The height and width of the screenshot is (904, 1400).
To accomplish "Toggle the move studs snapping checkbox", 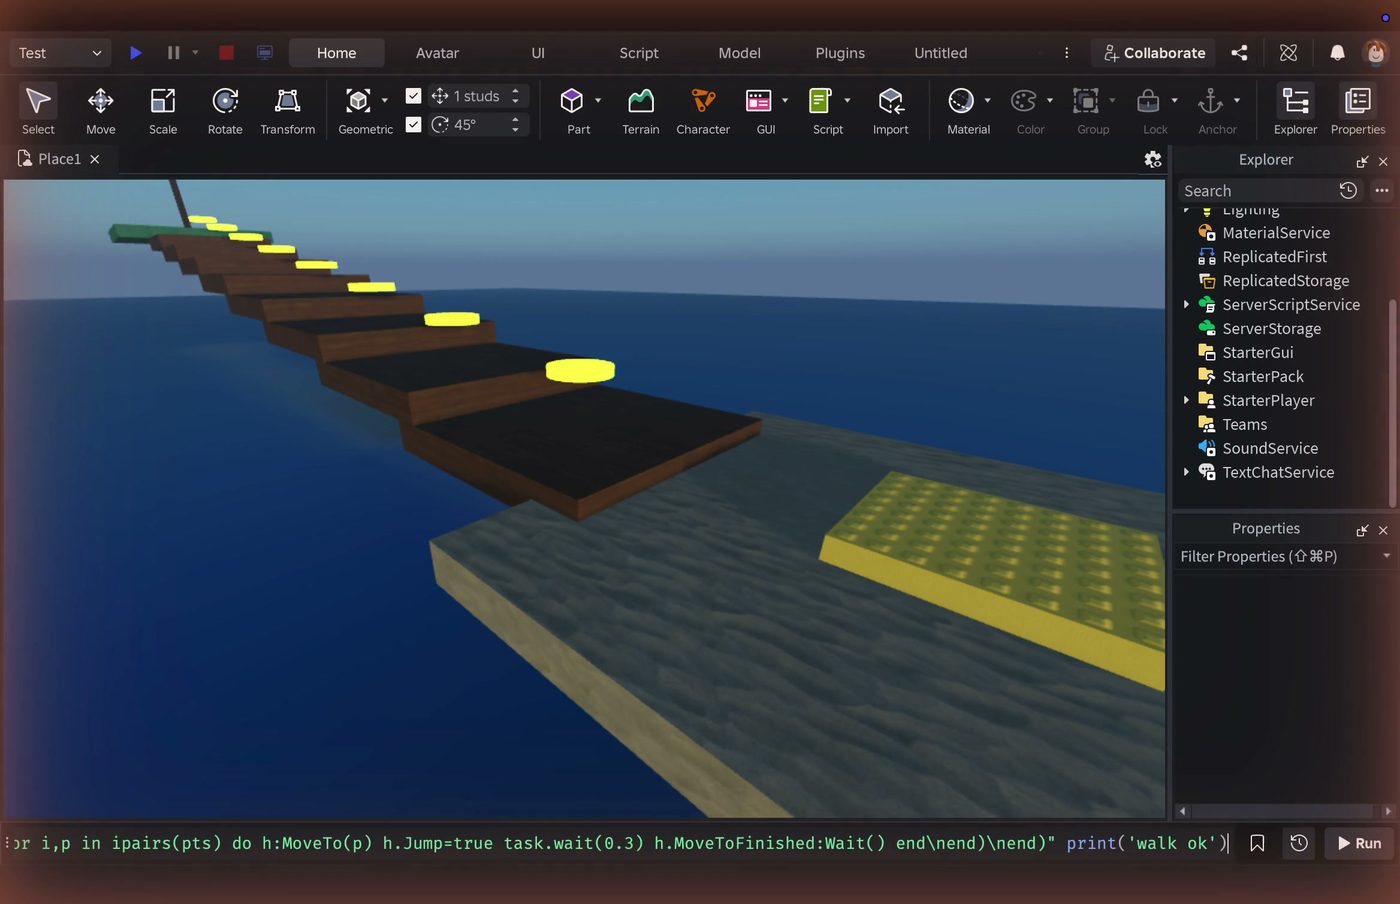I will pos(413,96).
